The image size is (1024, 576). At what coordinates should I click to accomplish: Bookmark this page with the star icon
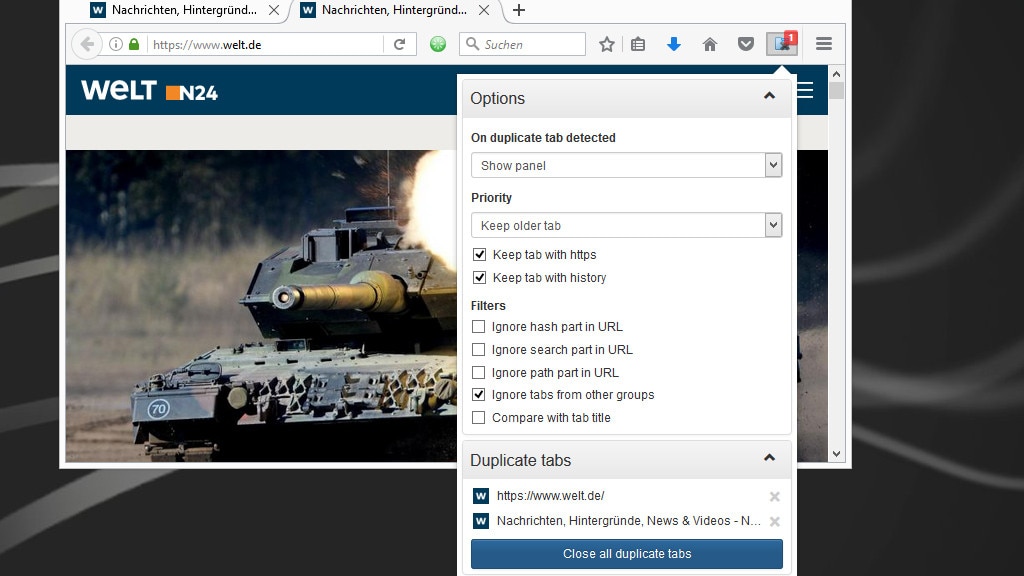click(x=607, y=44)
